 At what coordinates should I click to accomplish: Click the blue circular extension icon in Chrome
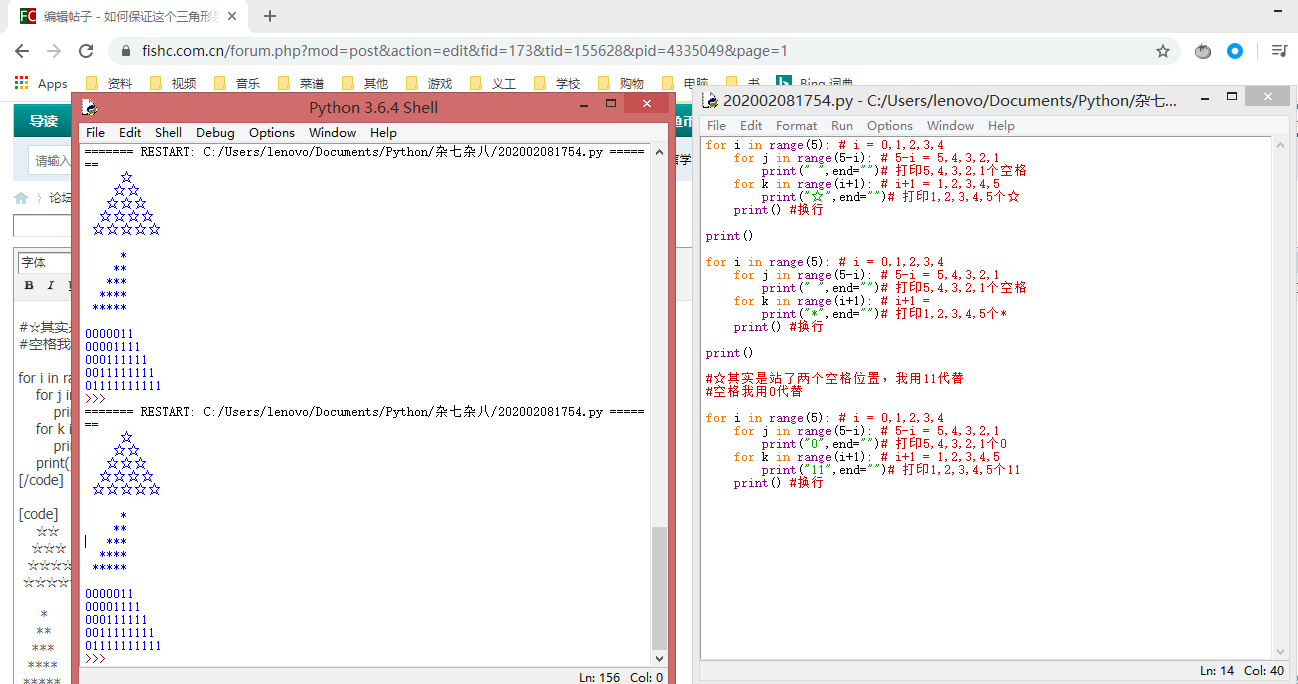[x=1235, y=51]
